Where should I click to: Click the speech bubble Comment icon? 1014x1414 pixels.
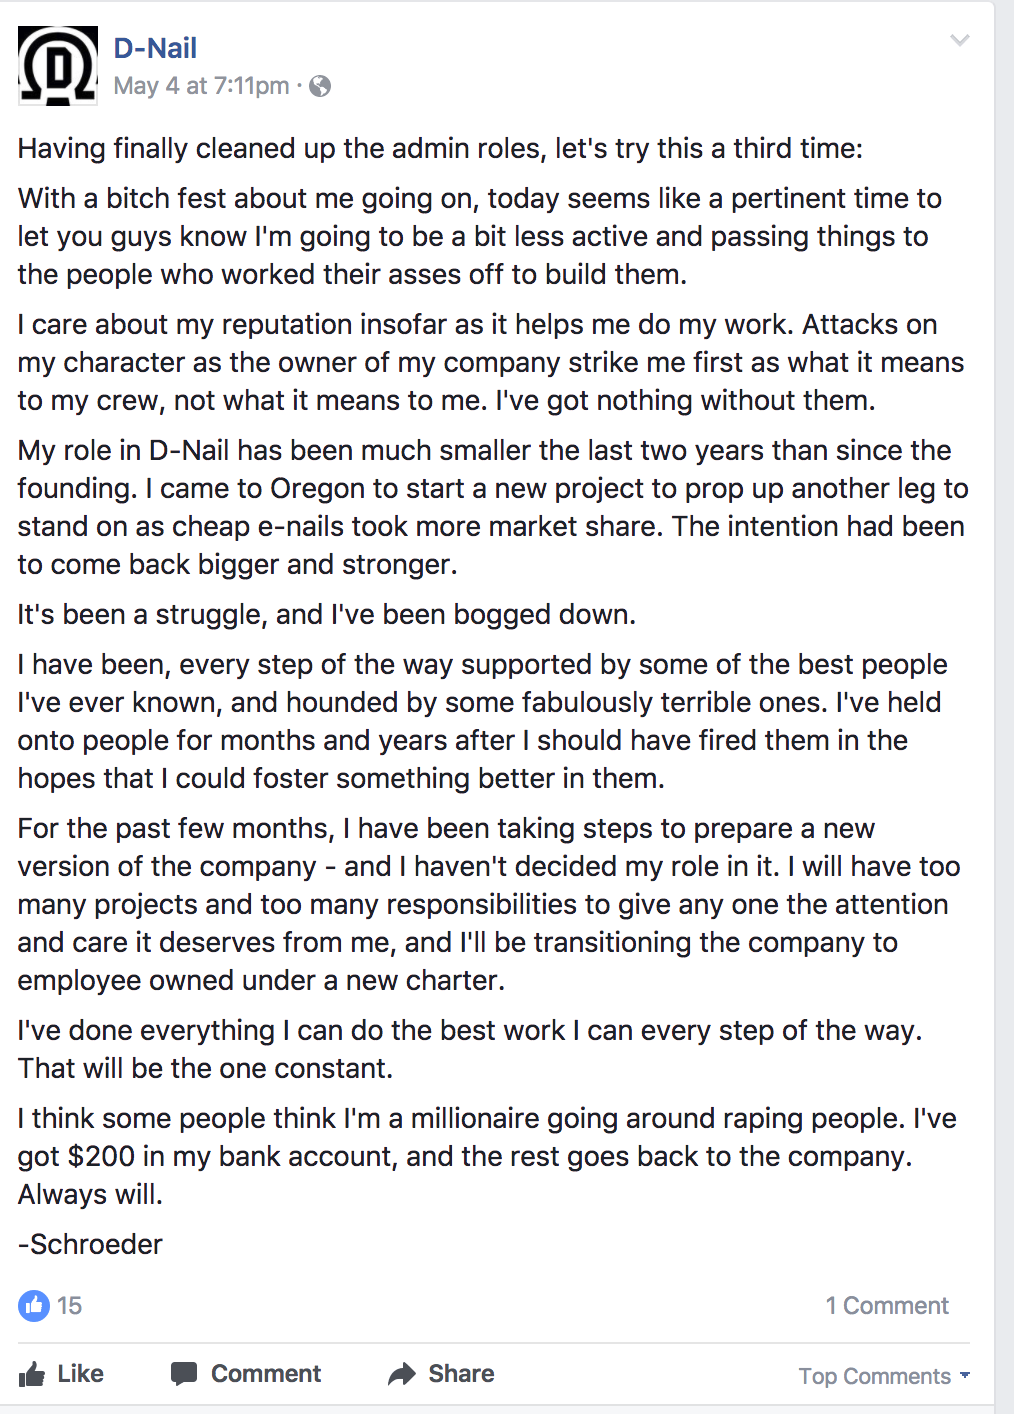(184, 1374)
